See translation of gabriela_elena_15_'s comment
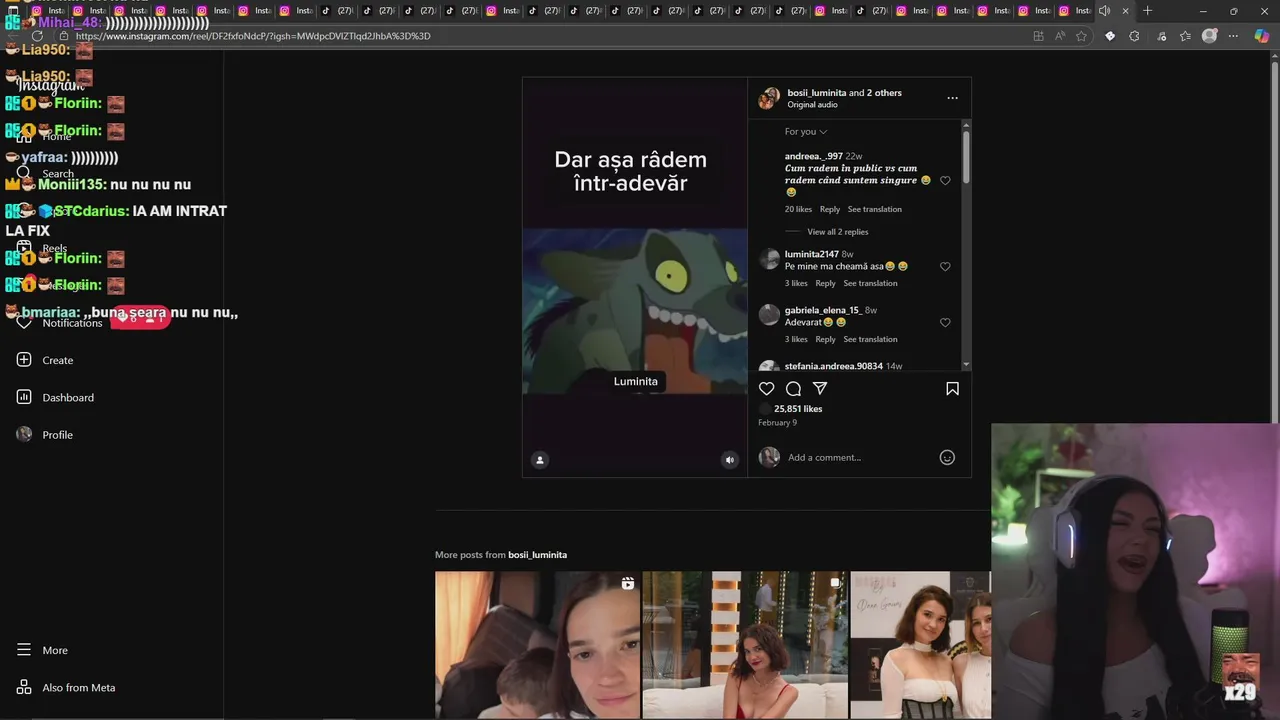 pyautogui.click(x=870, y=339)
